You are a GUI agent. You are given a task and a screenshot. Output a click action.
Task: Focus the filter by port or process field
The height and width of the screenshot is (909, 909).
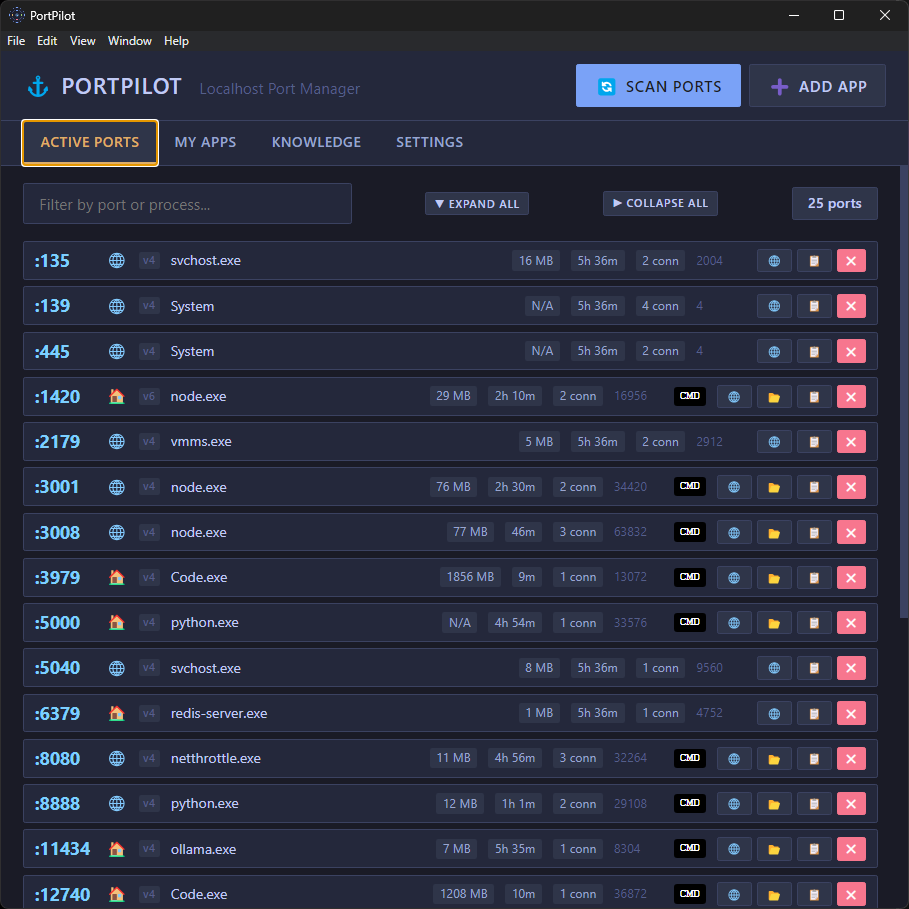187,204
